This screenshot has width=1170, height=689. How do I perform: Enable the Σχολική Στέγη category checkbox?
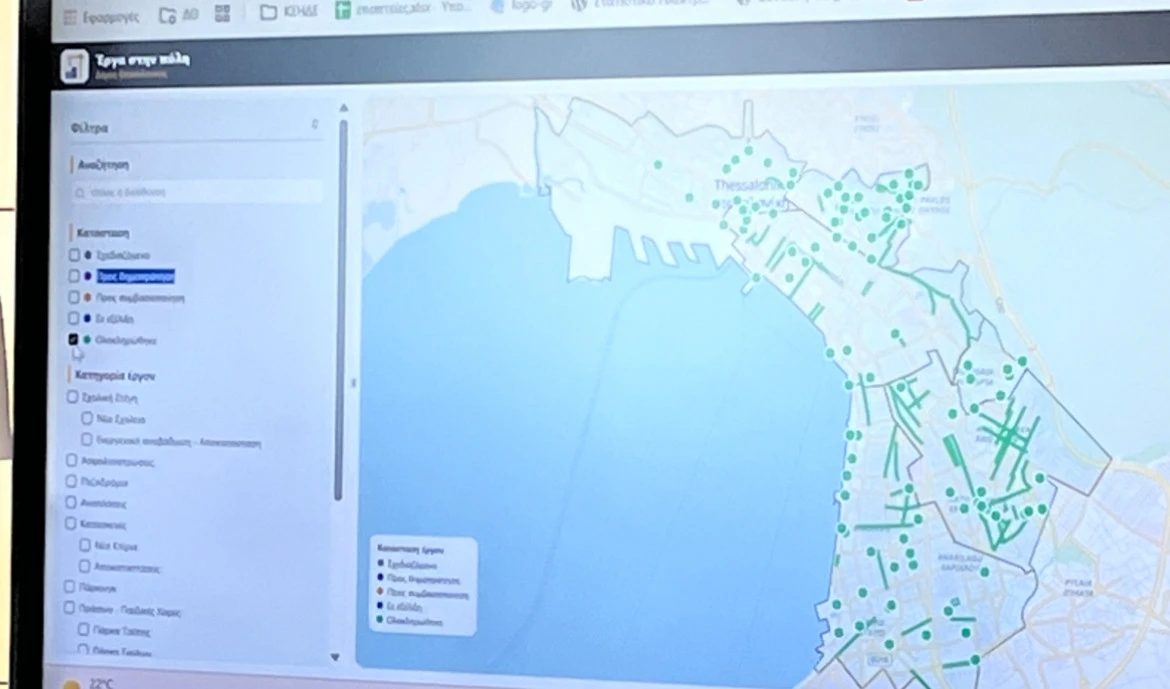pos(72,397)
